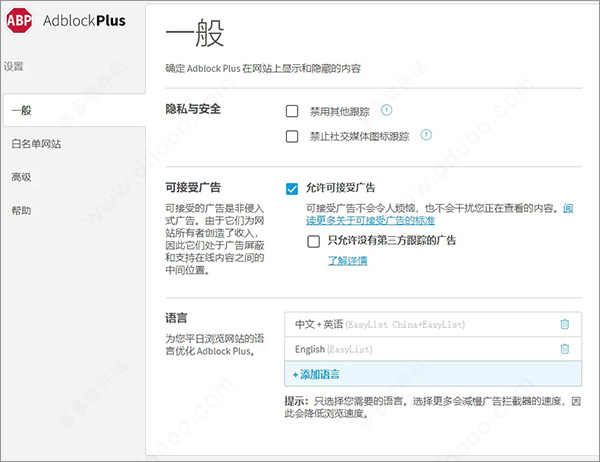Click the + 添加语言 button
The width and height of the screenshot is (600, 462).
tap(316, 374)
